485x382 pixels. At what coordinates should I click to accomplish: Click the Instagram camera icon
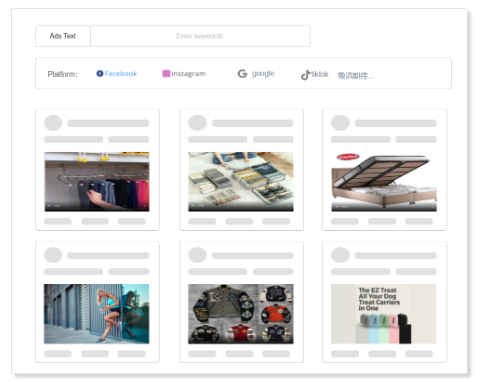166,74
